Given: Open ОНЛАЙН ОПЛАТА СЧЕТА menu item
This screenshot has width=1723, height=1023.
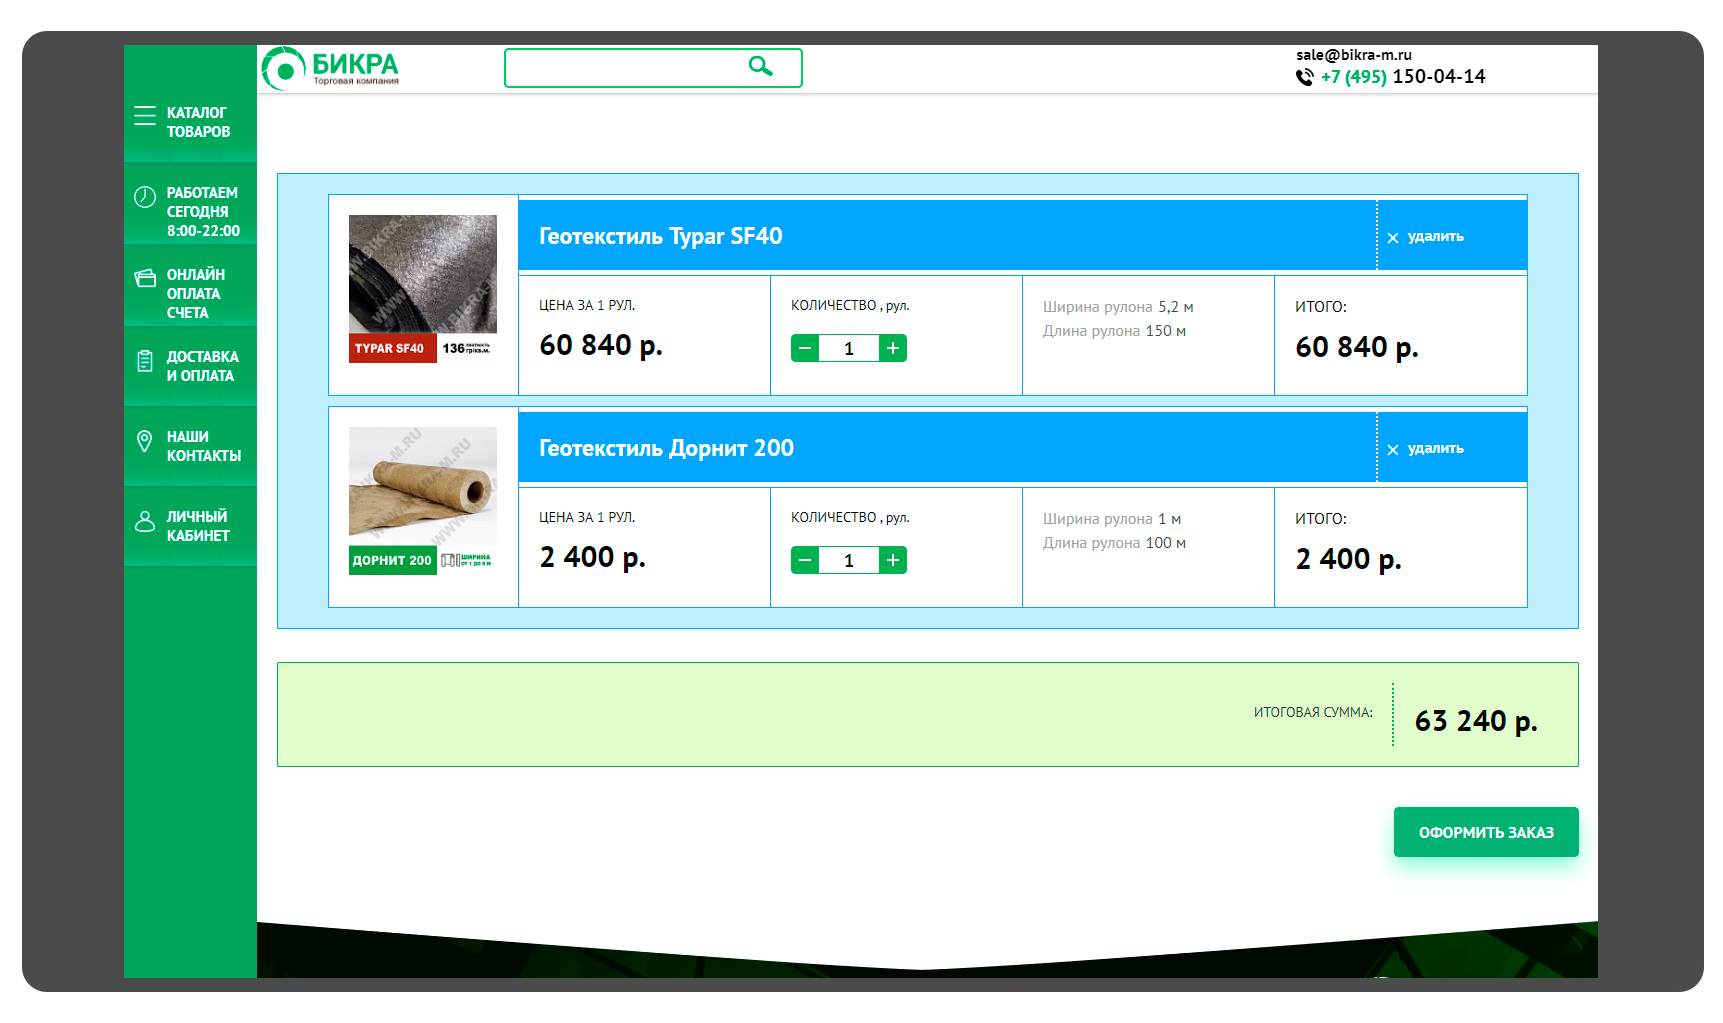Looking at the screenshot, I should 195,293.
